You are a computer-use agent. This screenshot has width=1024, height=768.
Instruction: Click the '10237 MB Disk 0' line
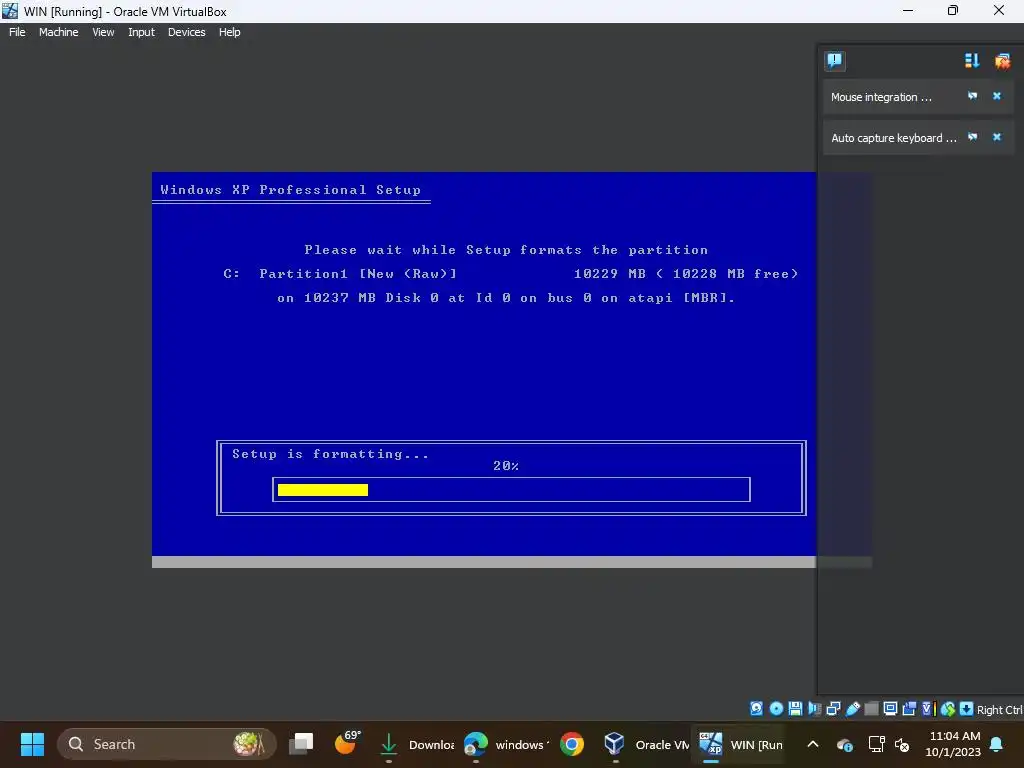coord(506,298)
